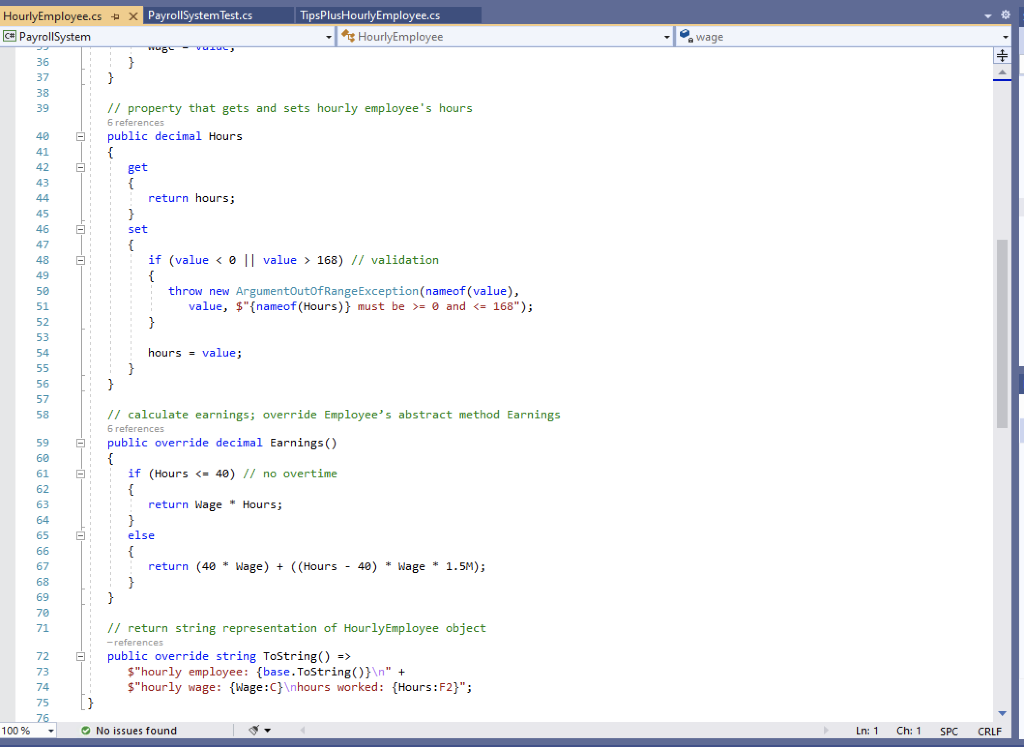The image size is (1024, 747).
Task: Click the code cleanup broom icon
Action: (x=254, y=730)
